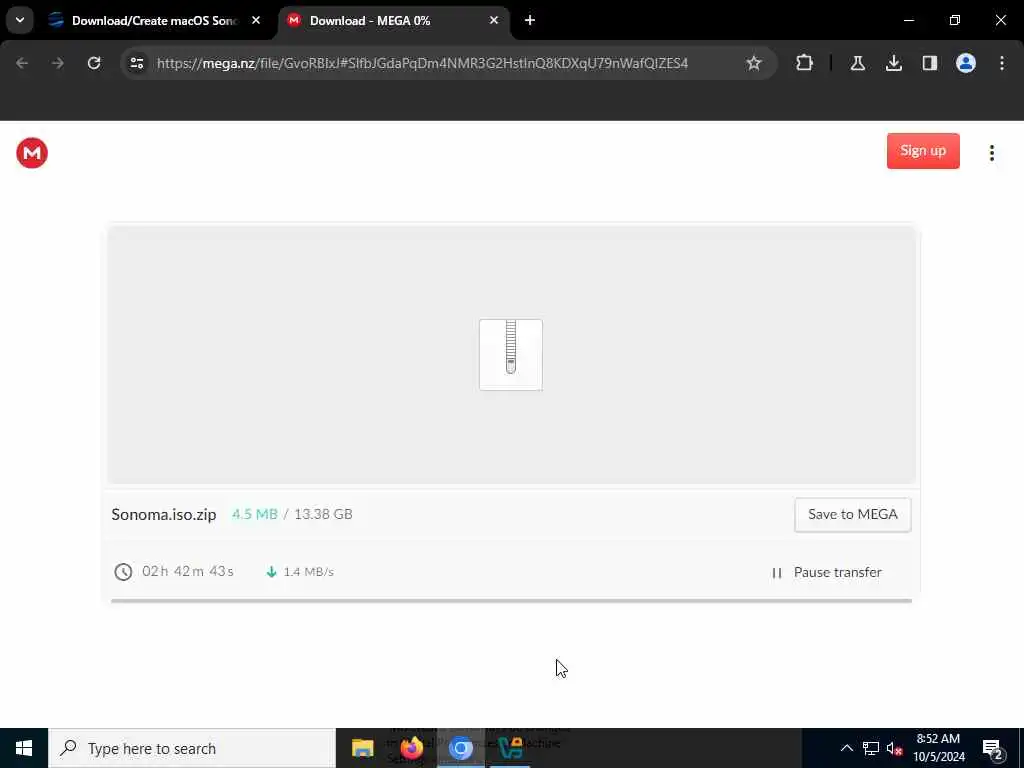Screen dimensions: 1024x768
Task: Show Chrome downloads panel
Action: [893, 63]
